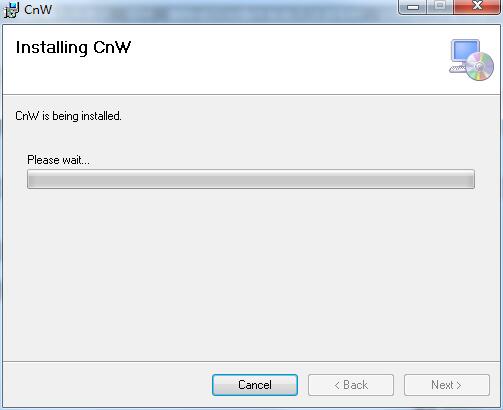Click the "Installing CnW" heading
The image size is (503, 410).
73,48
